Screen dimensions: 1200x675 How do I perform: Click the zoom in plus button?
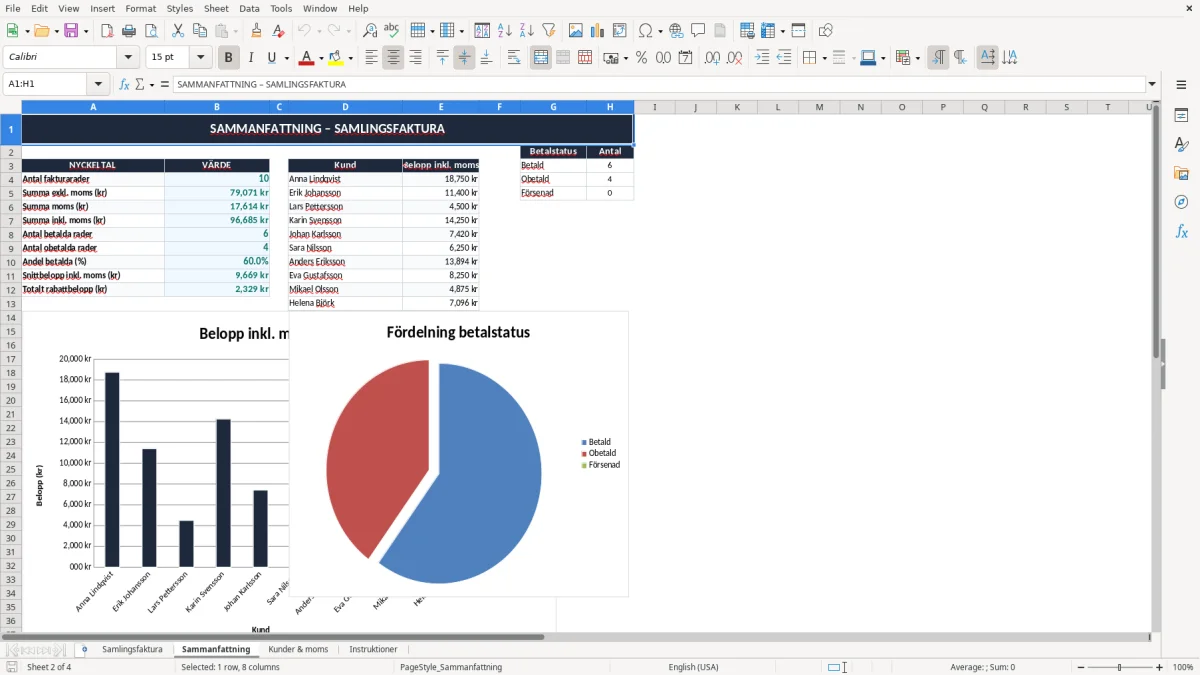(x=1160, y=667)
